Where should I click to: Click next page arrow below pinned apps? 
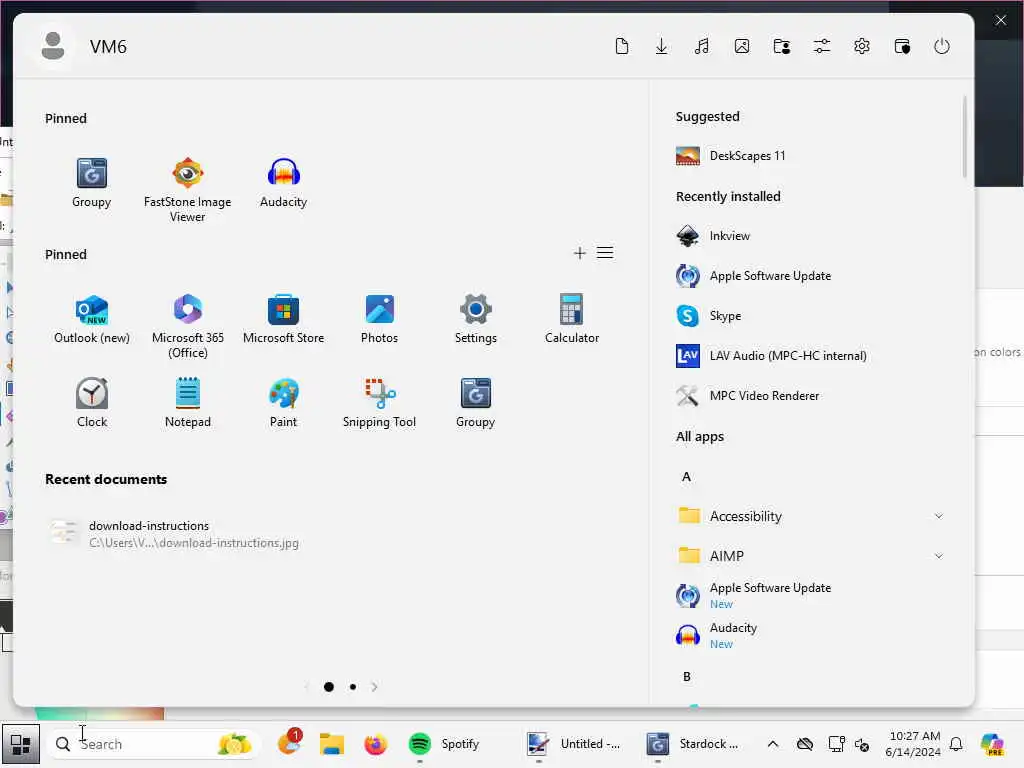coord(374,686)
